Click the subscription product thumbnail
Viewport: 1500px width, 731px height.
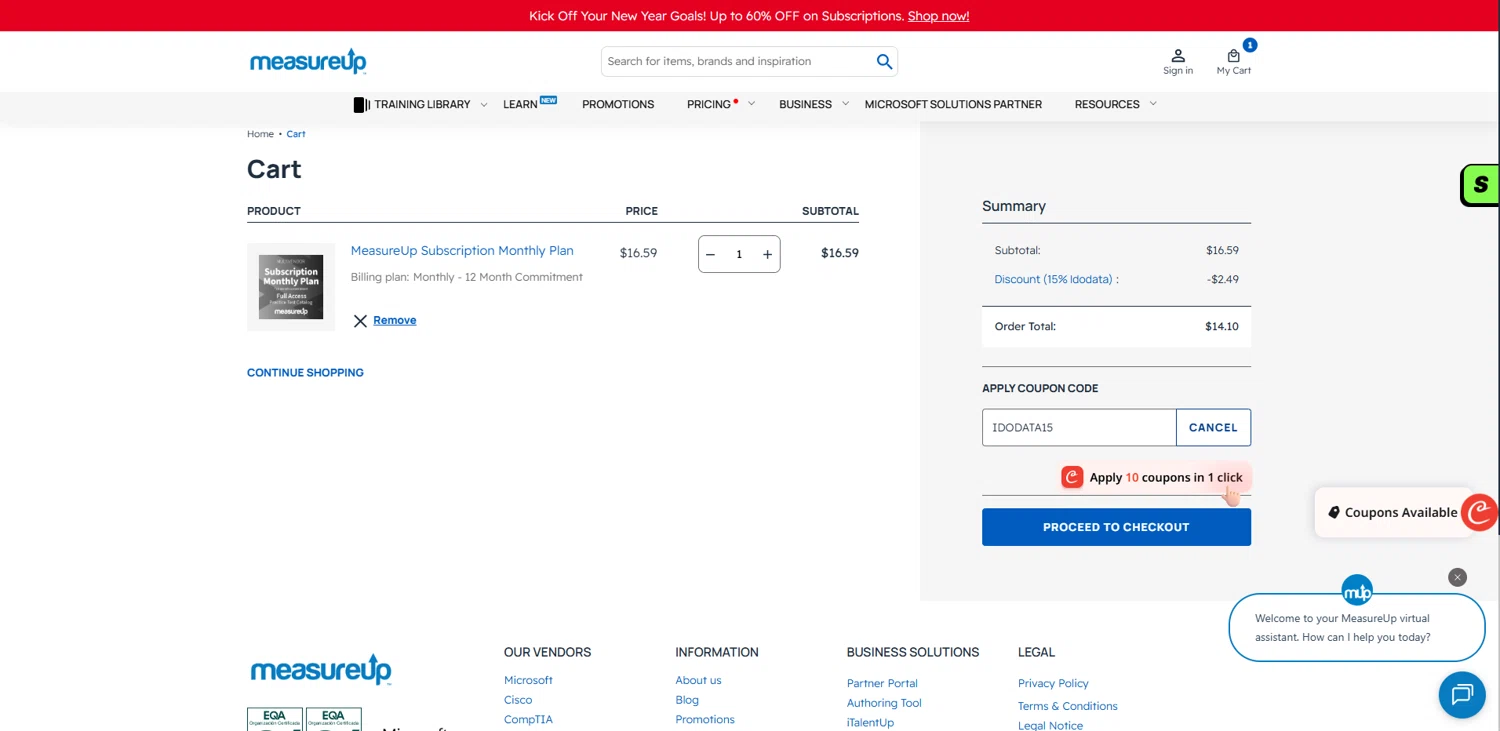pyautogui.click(x=291, y=287)
